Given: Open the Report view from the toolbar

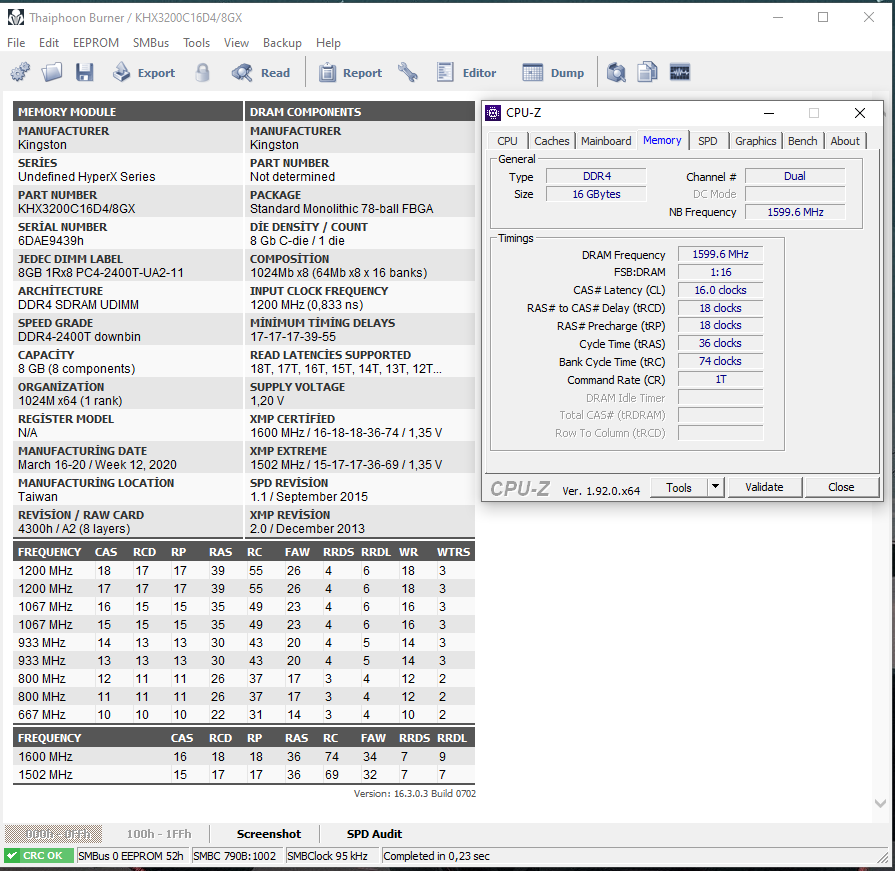Looking at the screenshot, I should (x=350, y=73).
